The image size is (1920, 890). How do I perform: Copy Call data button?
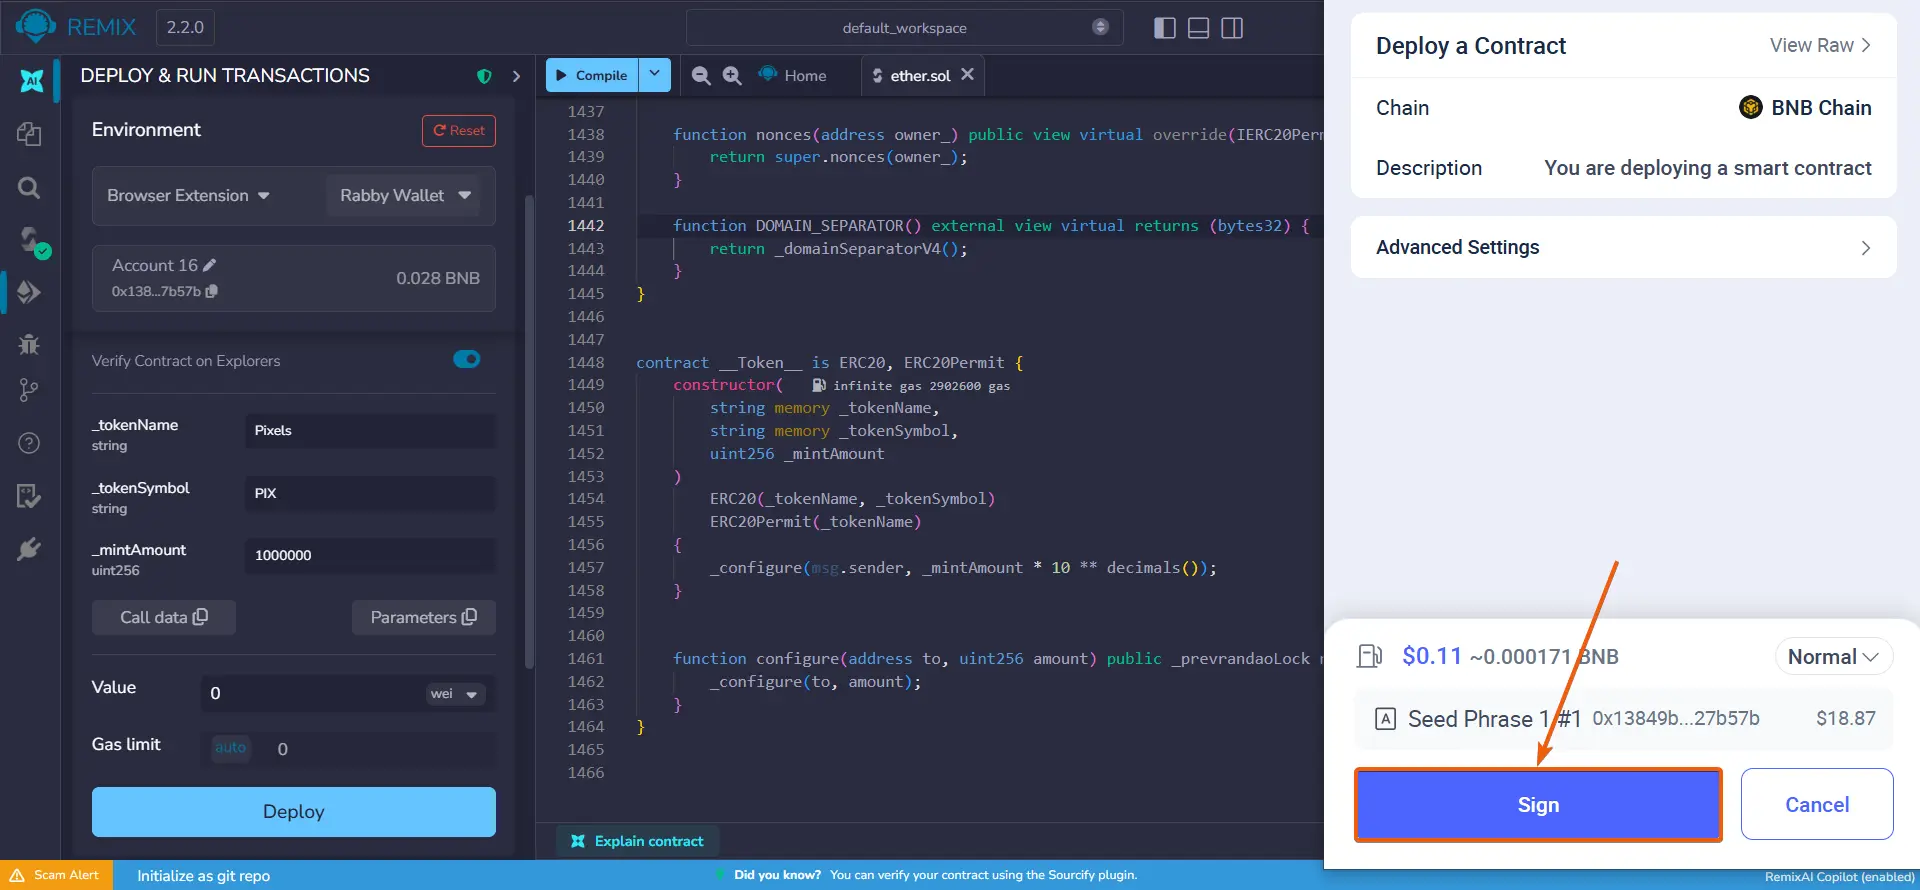[x=164, y=618]
